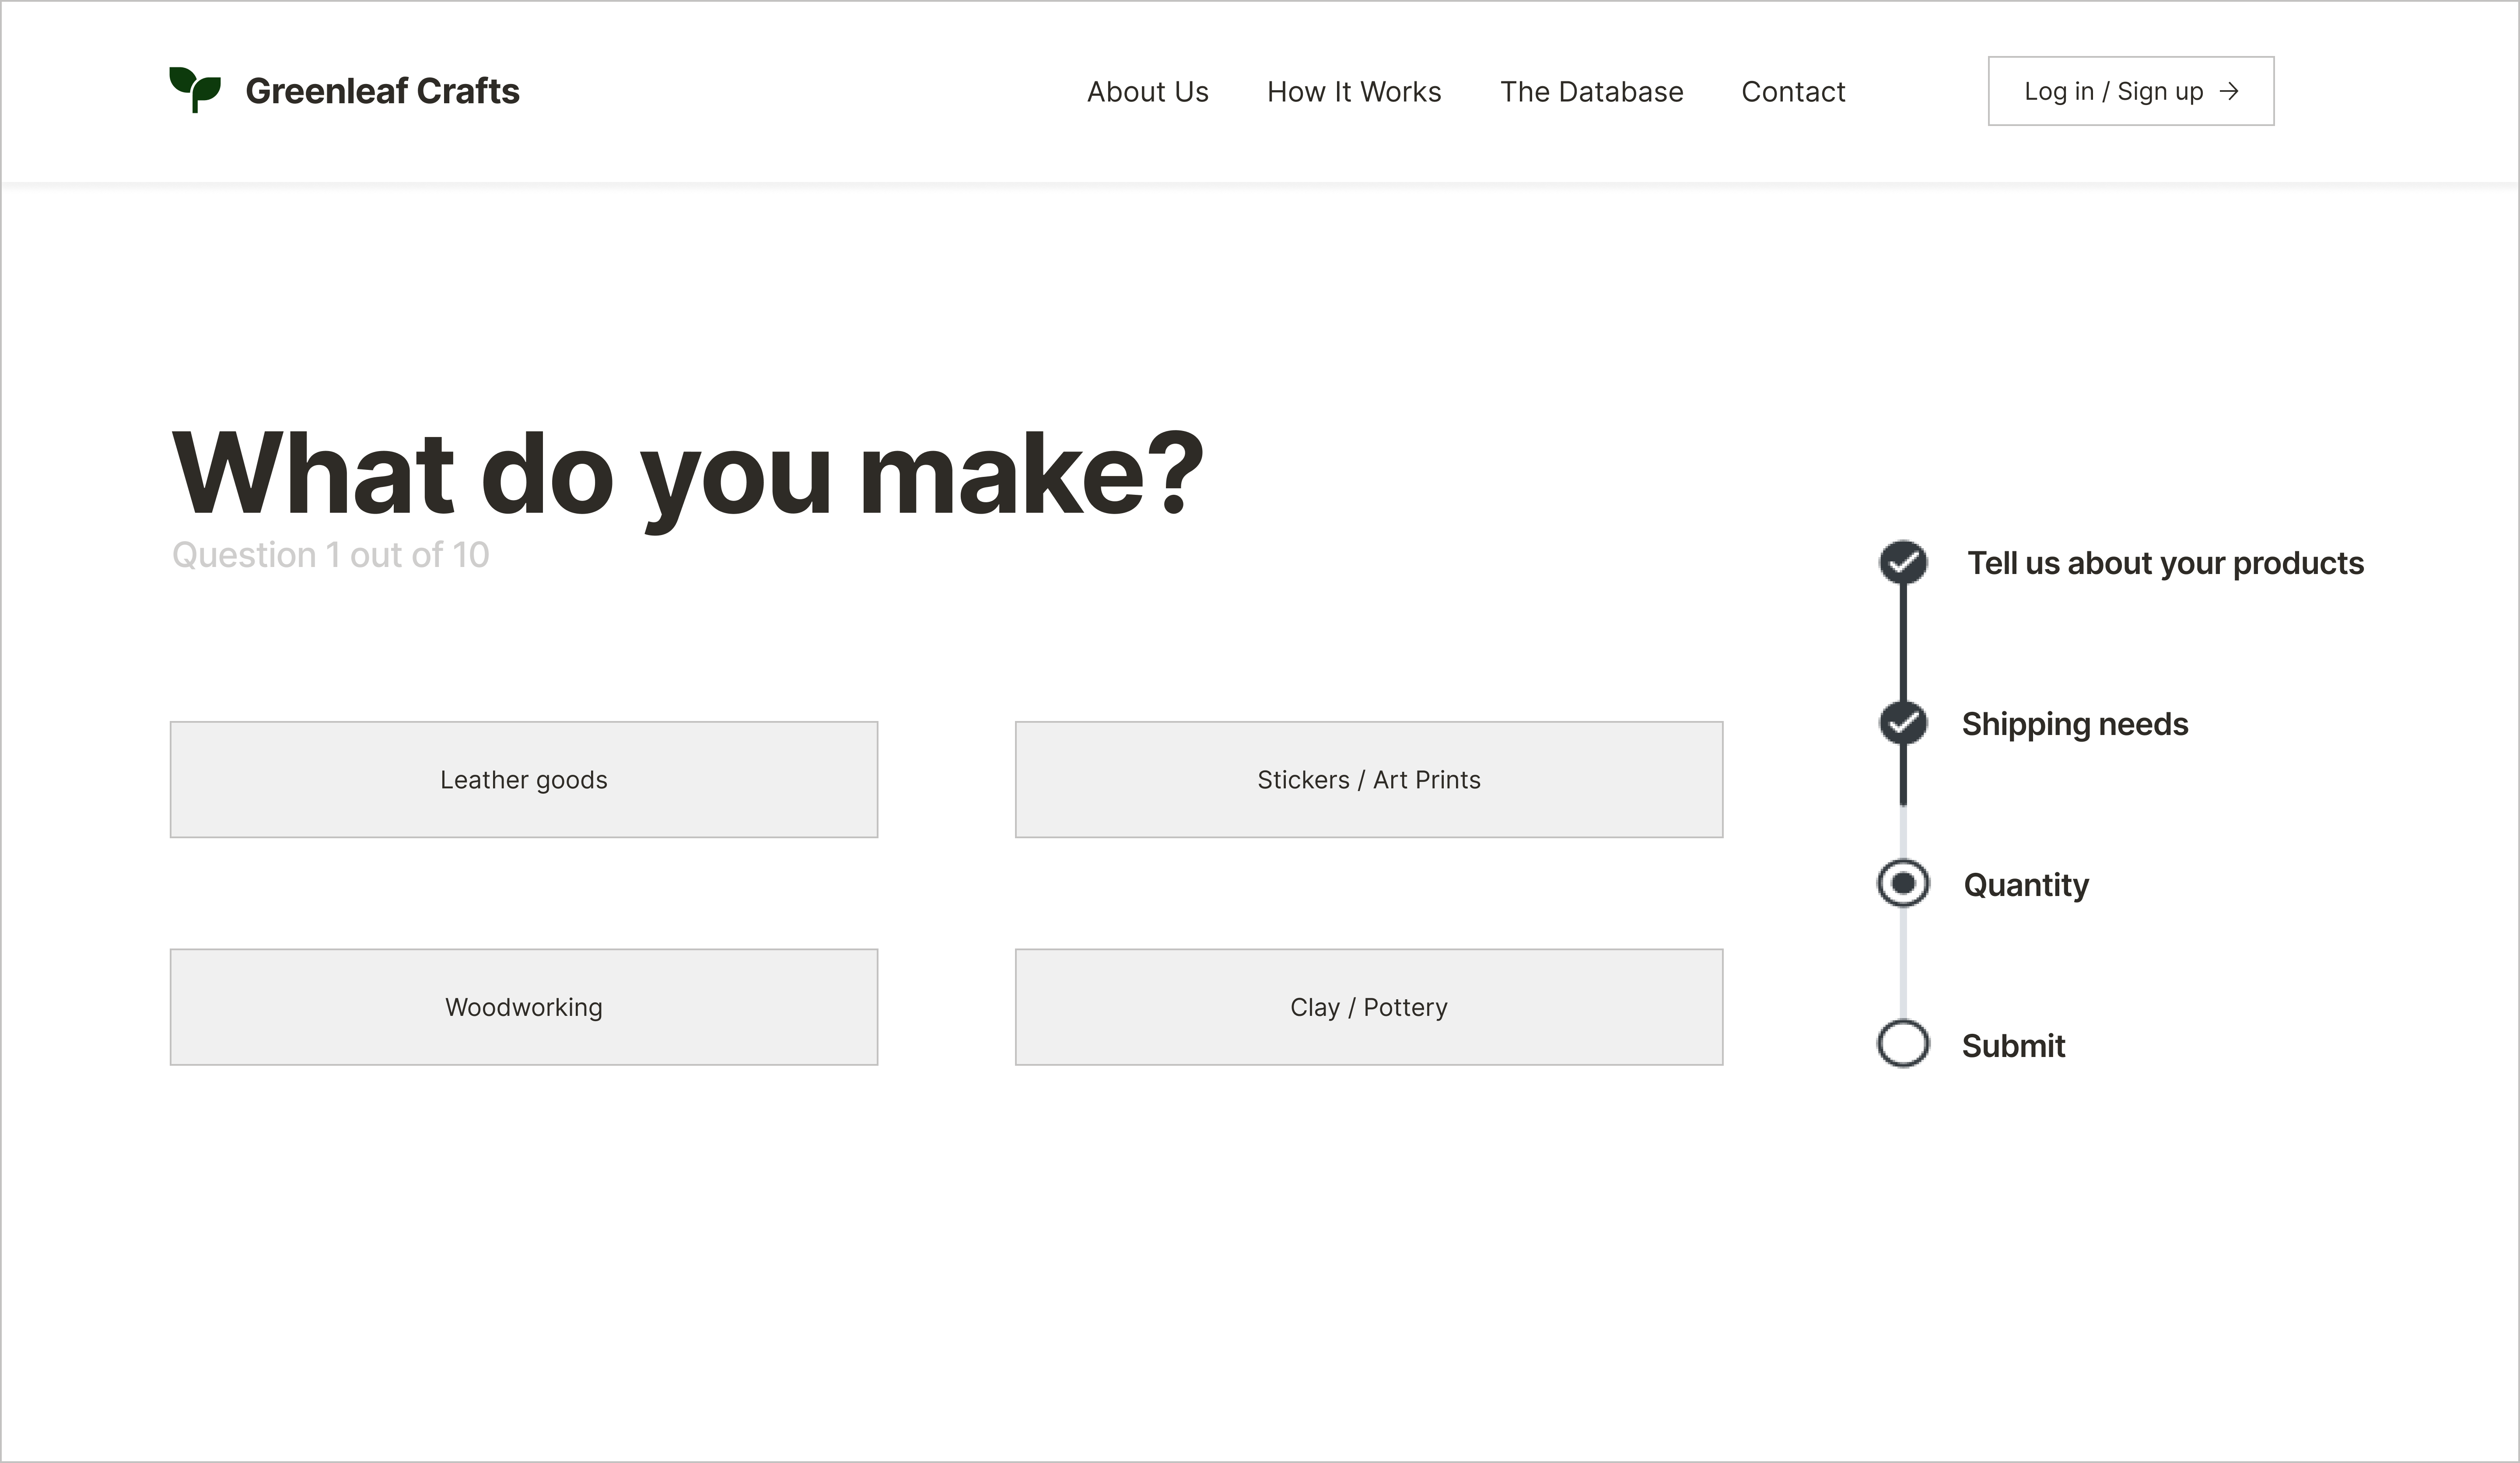Open the About Us menu item
This screenshot has height=1463, width=2520.
coord(1147,92)
